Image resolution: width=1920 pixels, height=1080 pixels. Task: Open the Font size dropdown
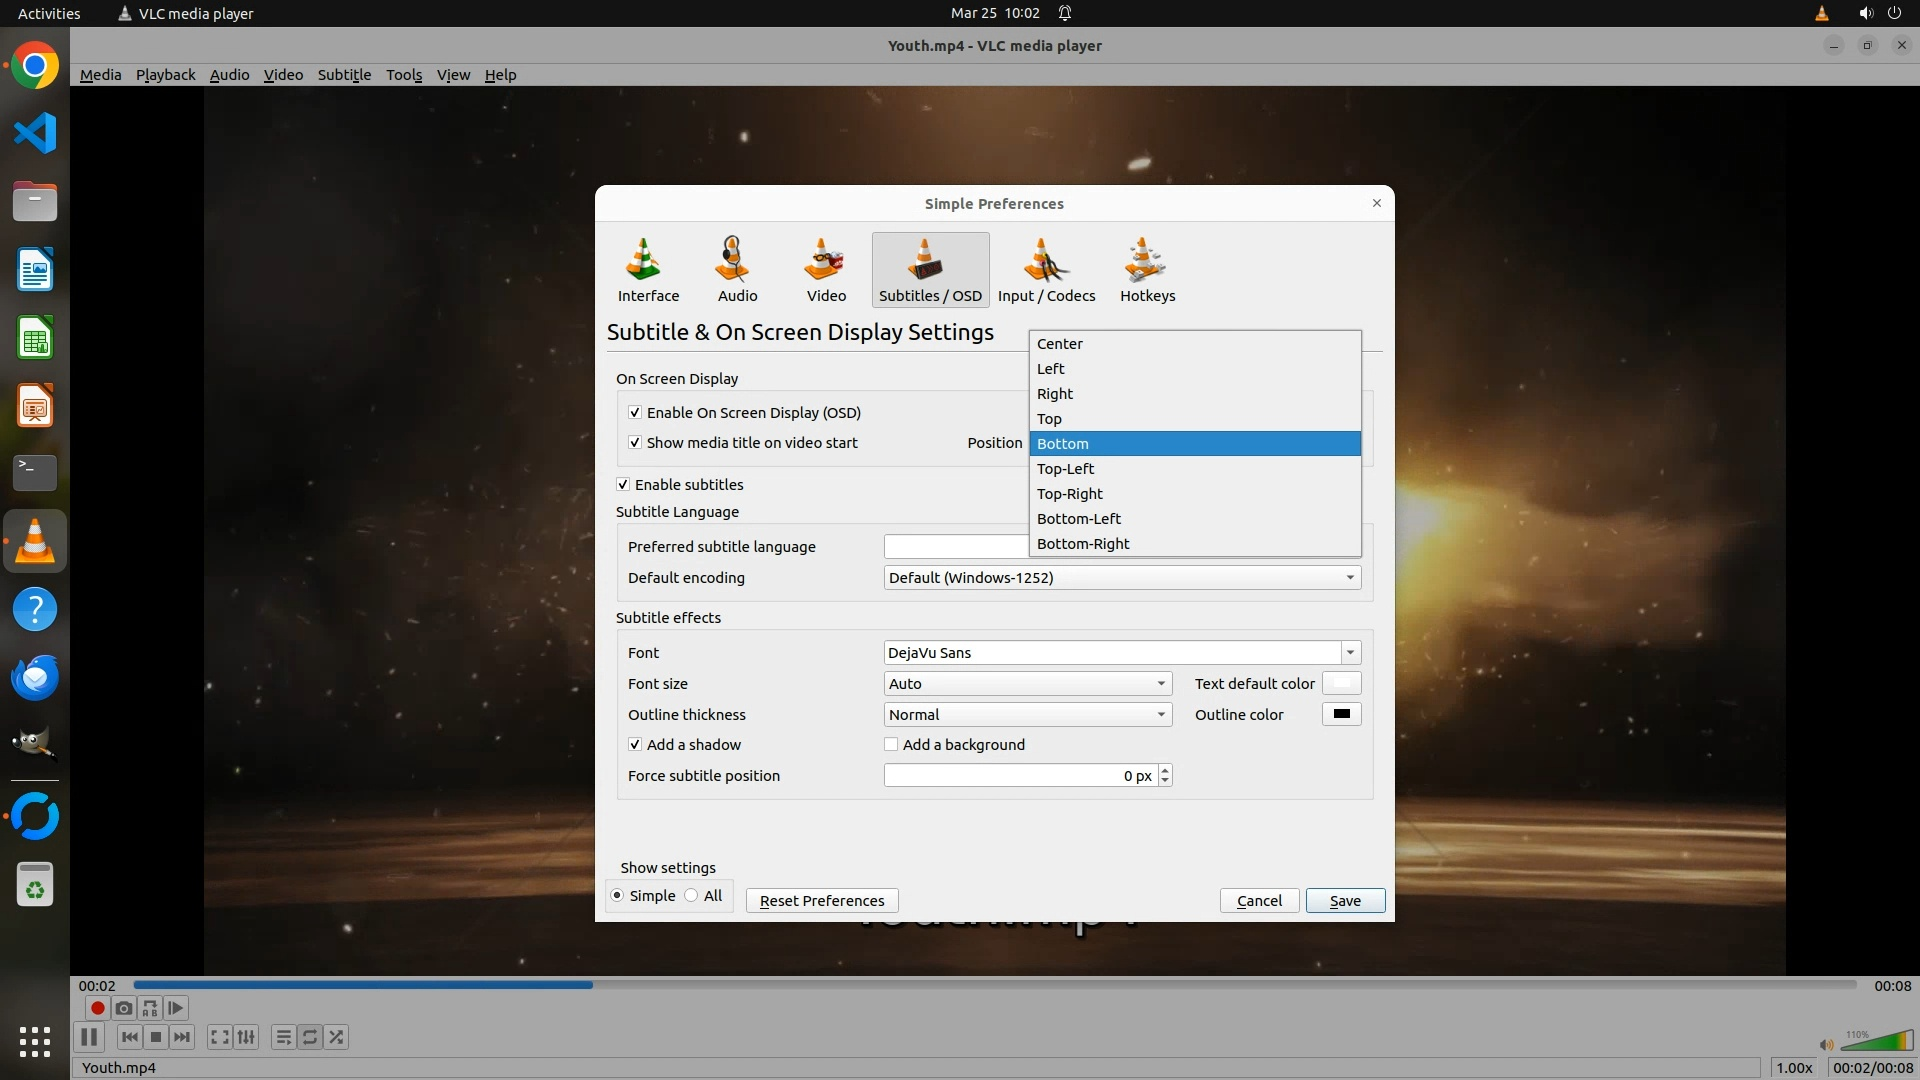point(1027,683)
